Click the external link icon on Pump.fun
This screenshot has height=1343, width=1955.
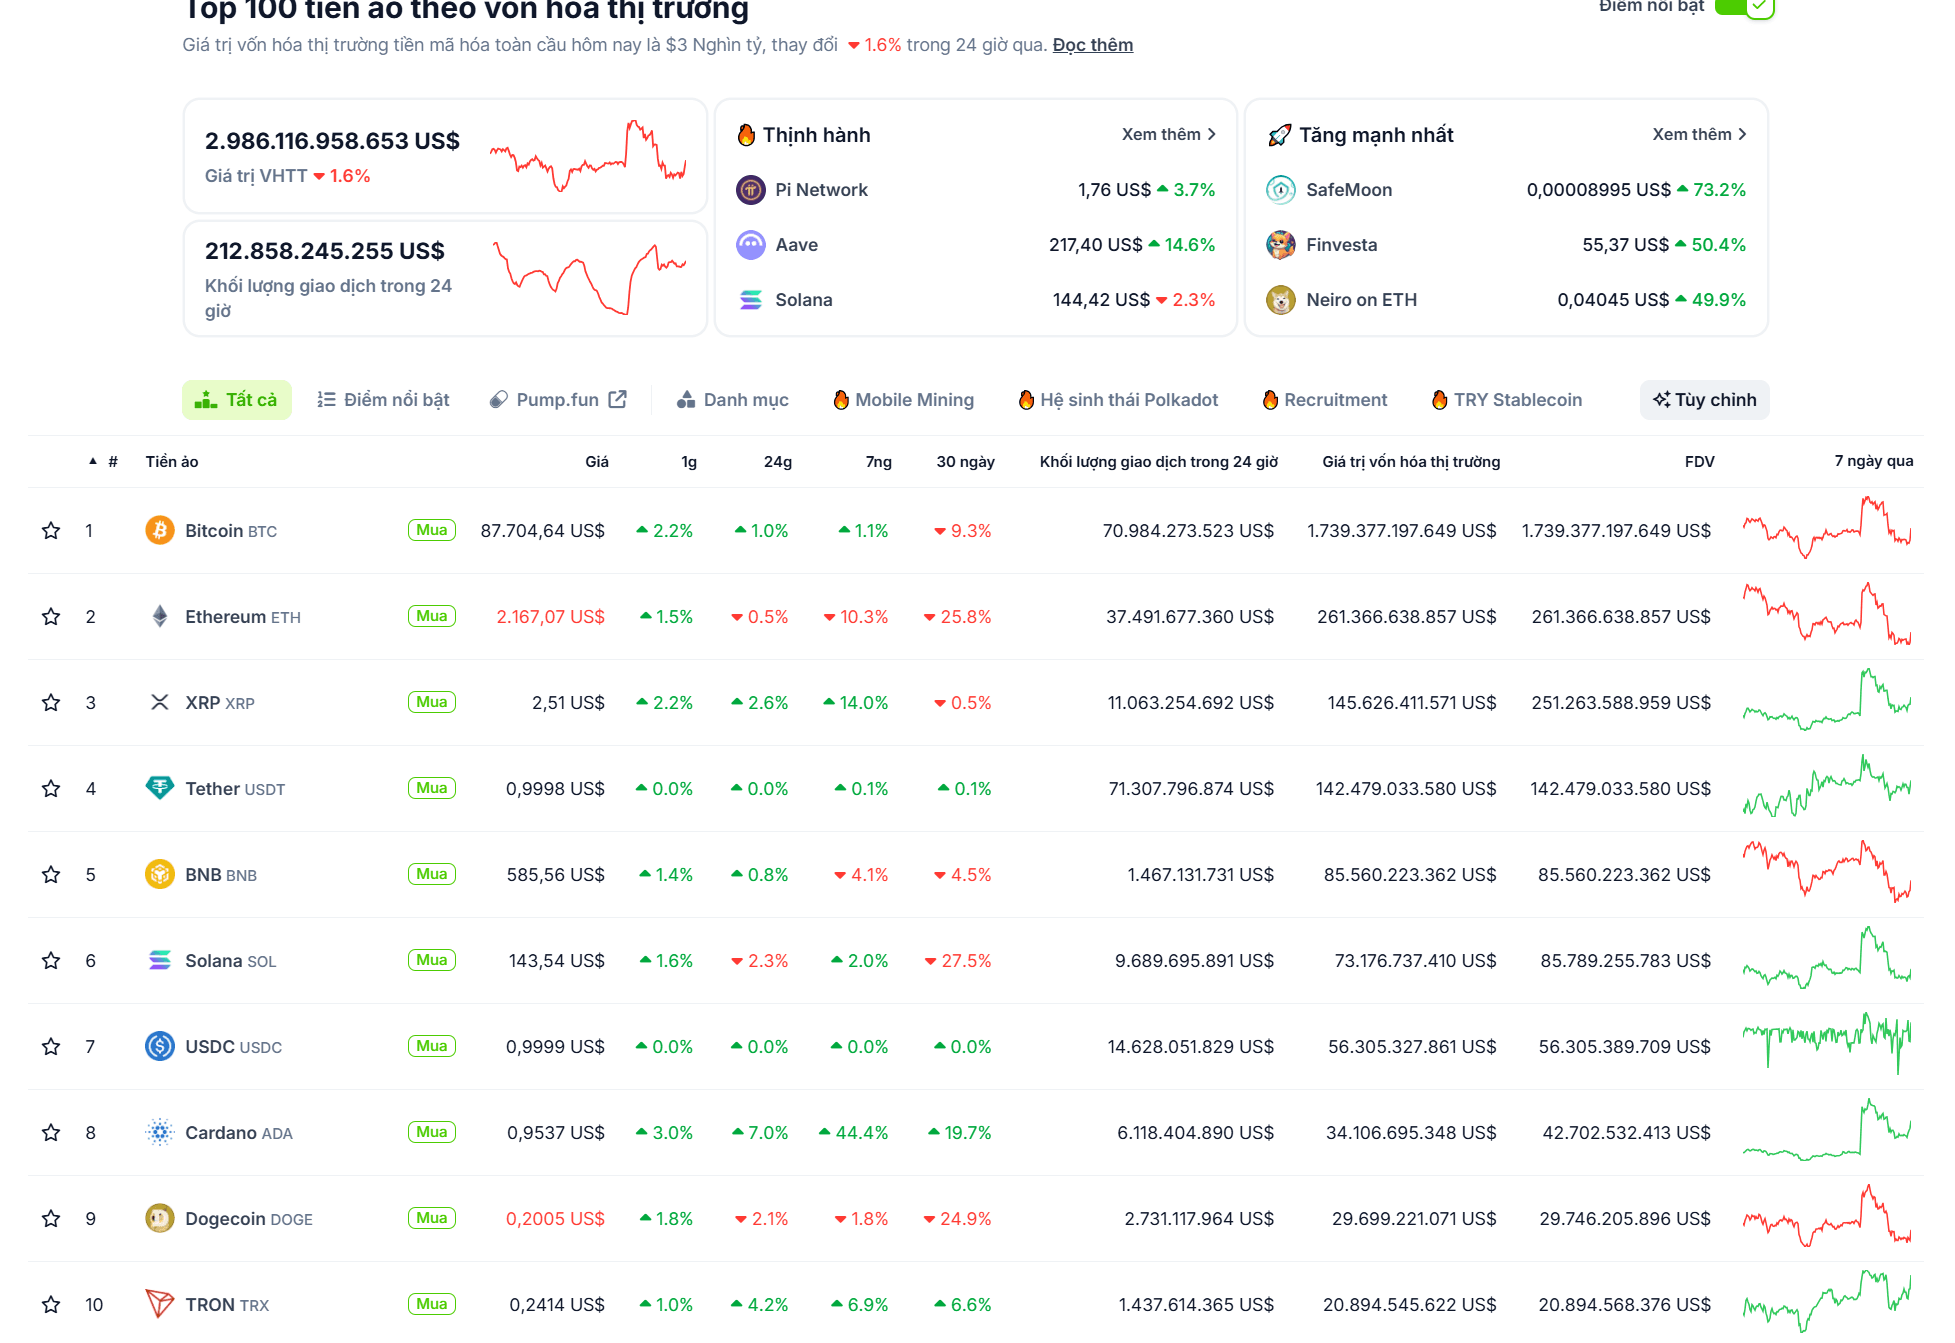coord(618,399)
